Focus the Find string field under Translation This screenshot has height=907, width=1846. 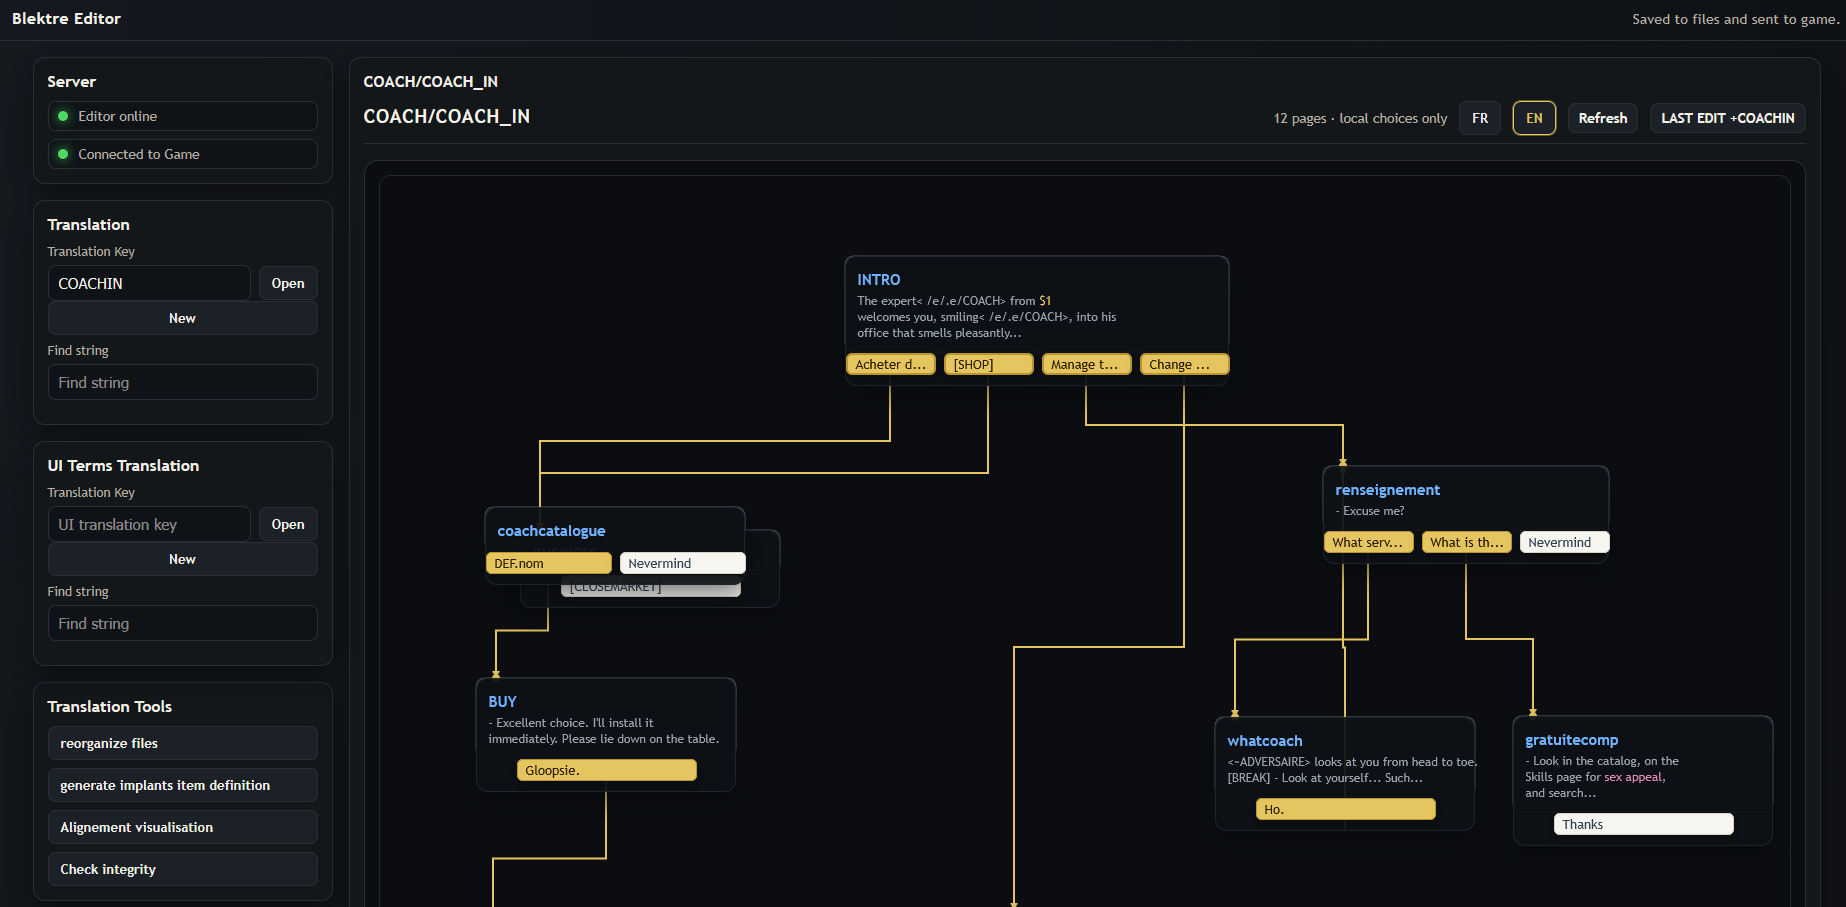tap(182, 383)
